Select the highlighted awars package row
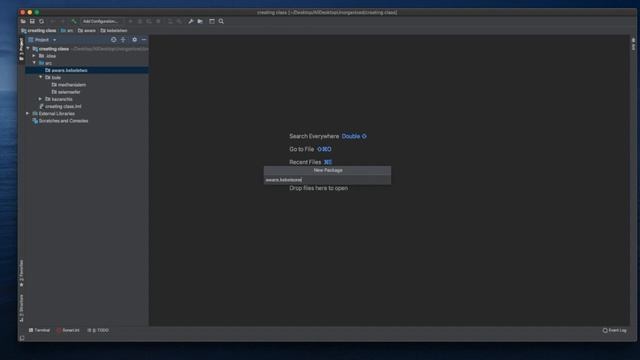This screenshot has width=640, height=360. tap(87, 70)
